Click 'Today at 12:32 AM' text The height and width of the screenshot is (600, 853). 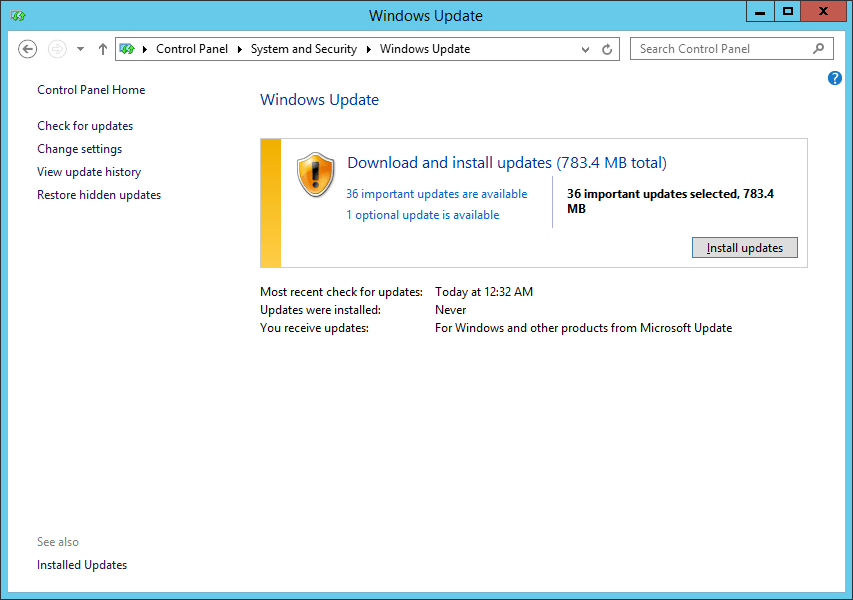[x=484, y=292]
